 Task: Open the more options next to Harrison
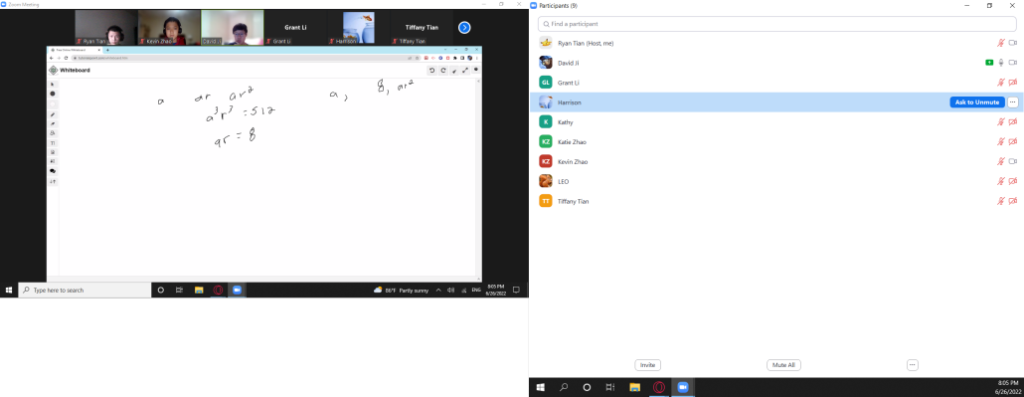pos(1012,103)
